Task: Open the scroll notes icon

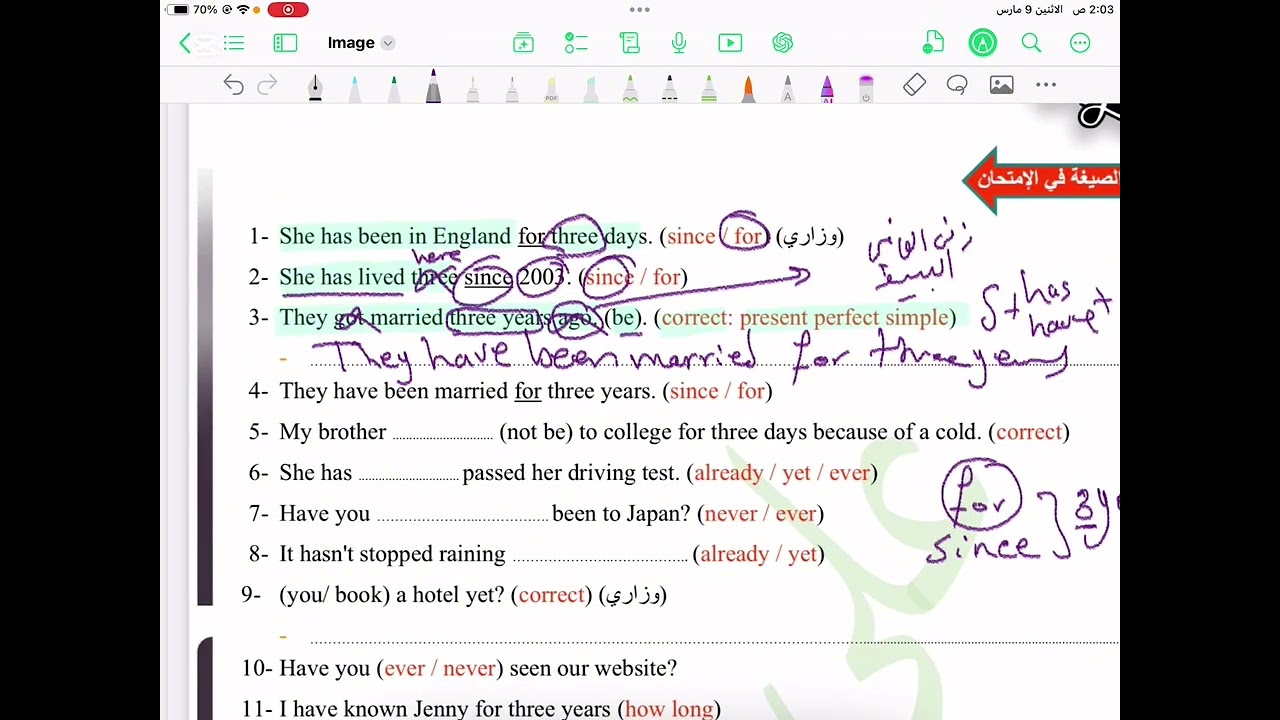Action: click(629, 43)
